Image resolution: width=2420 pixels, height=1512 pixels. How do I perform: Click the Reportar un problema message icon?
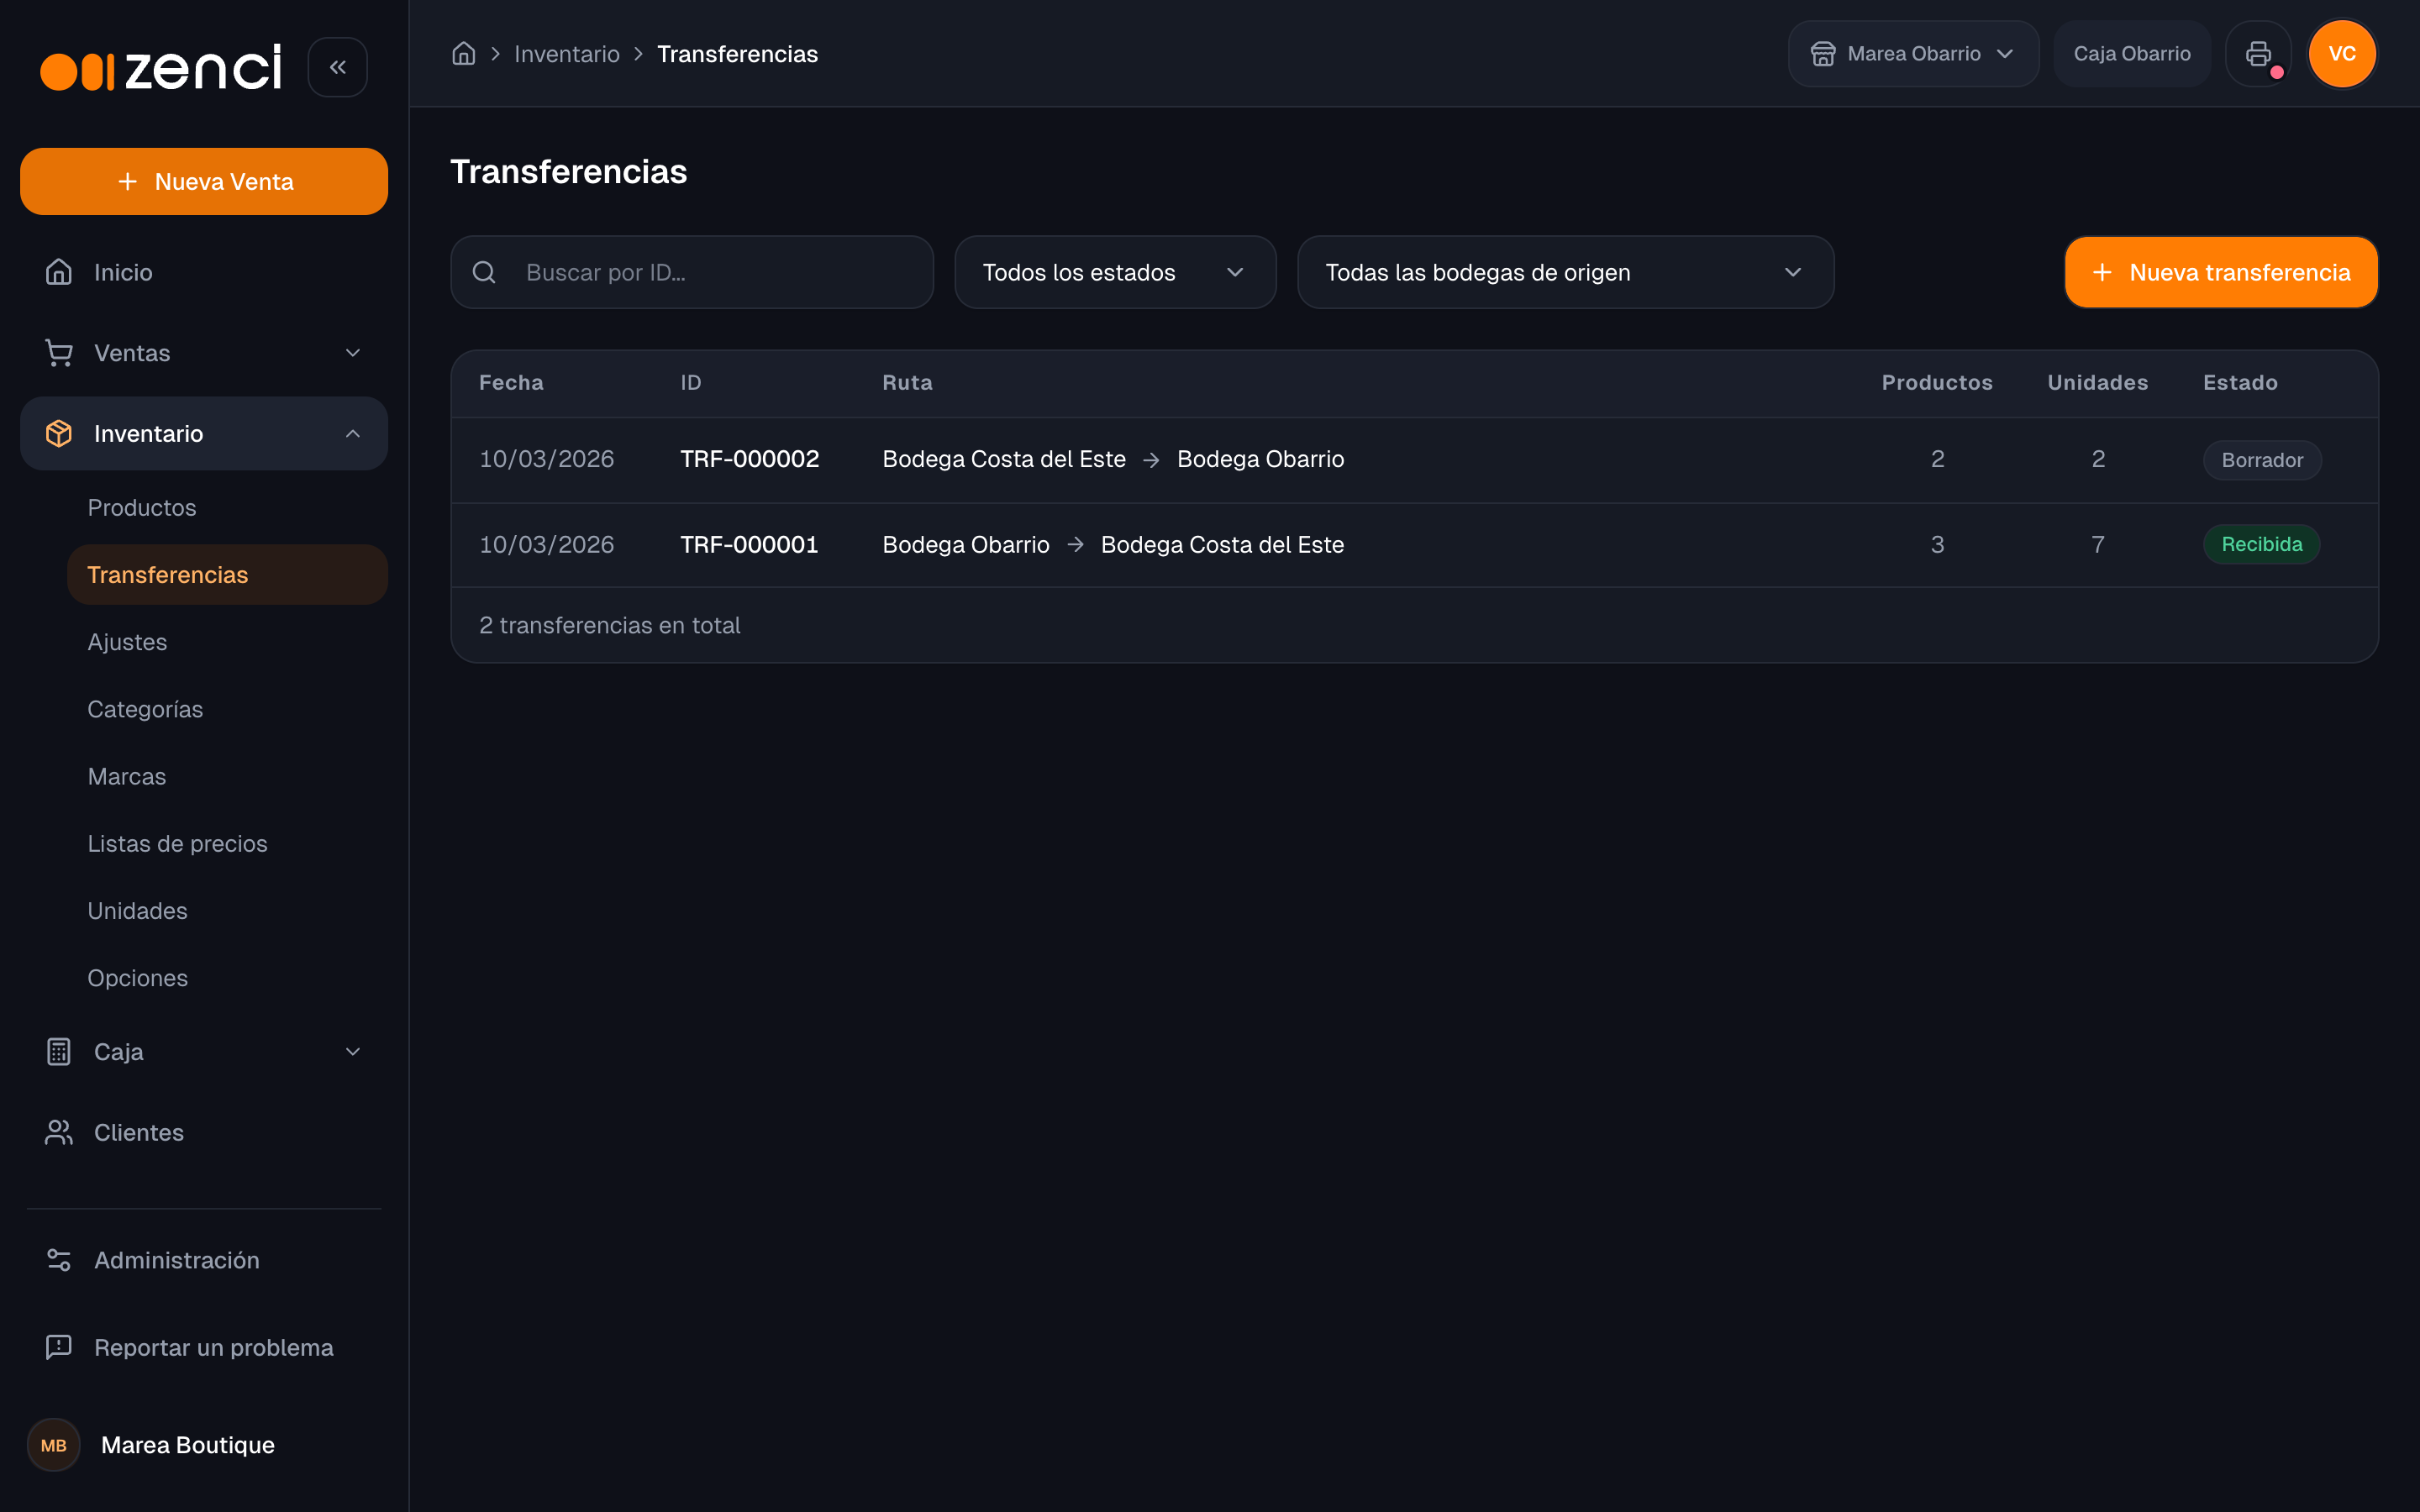59,1347
